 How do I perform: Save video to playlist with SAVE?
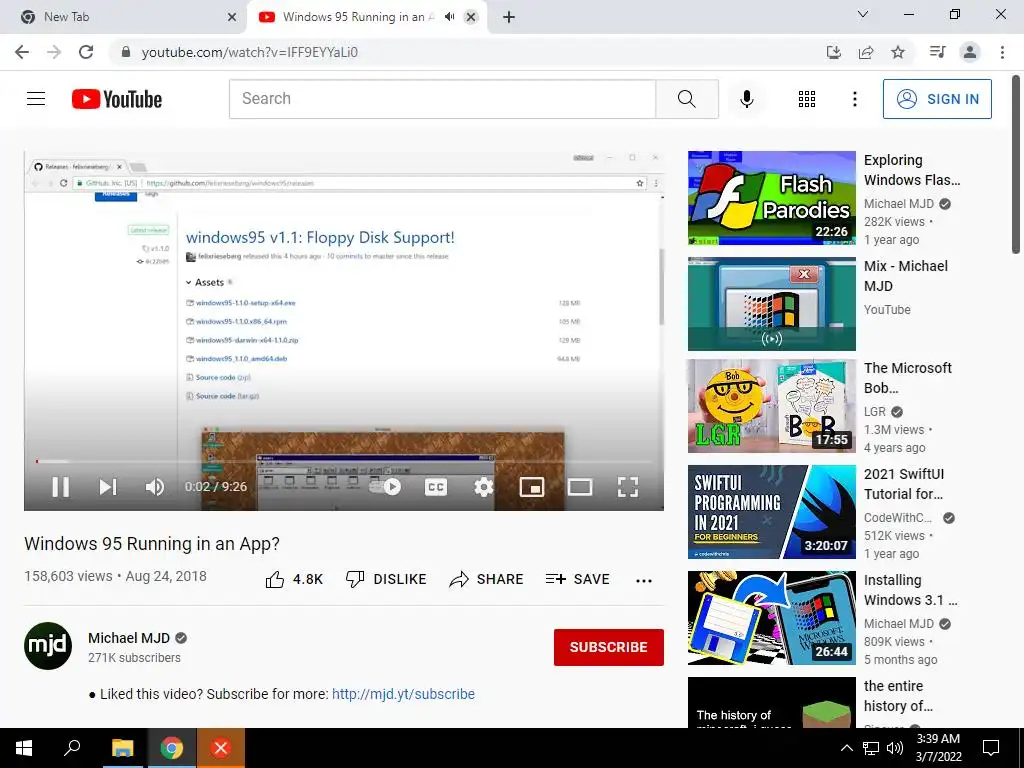[x=578, y=579]
